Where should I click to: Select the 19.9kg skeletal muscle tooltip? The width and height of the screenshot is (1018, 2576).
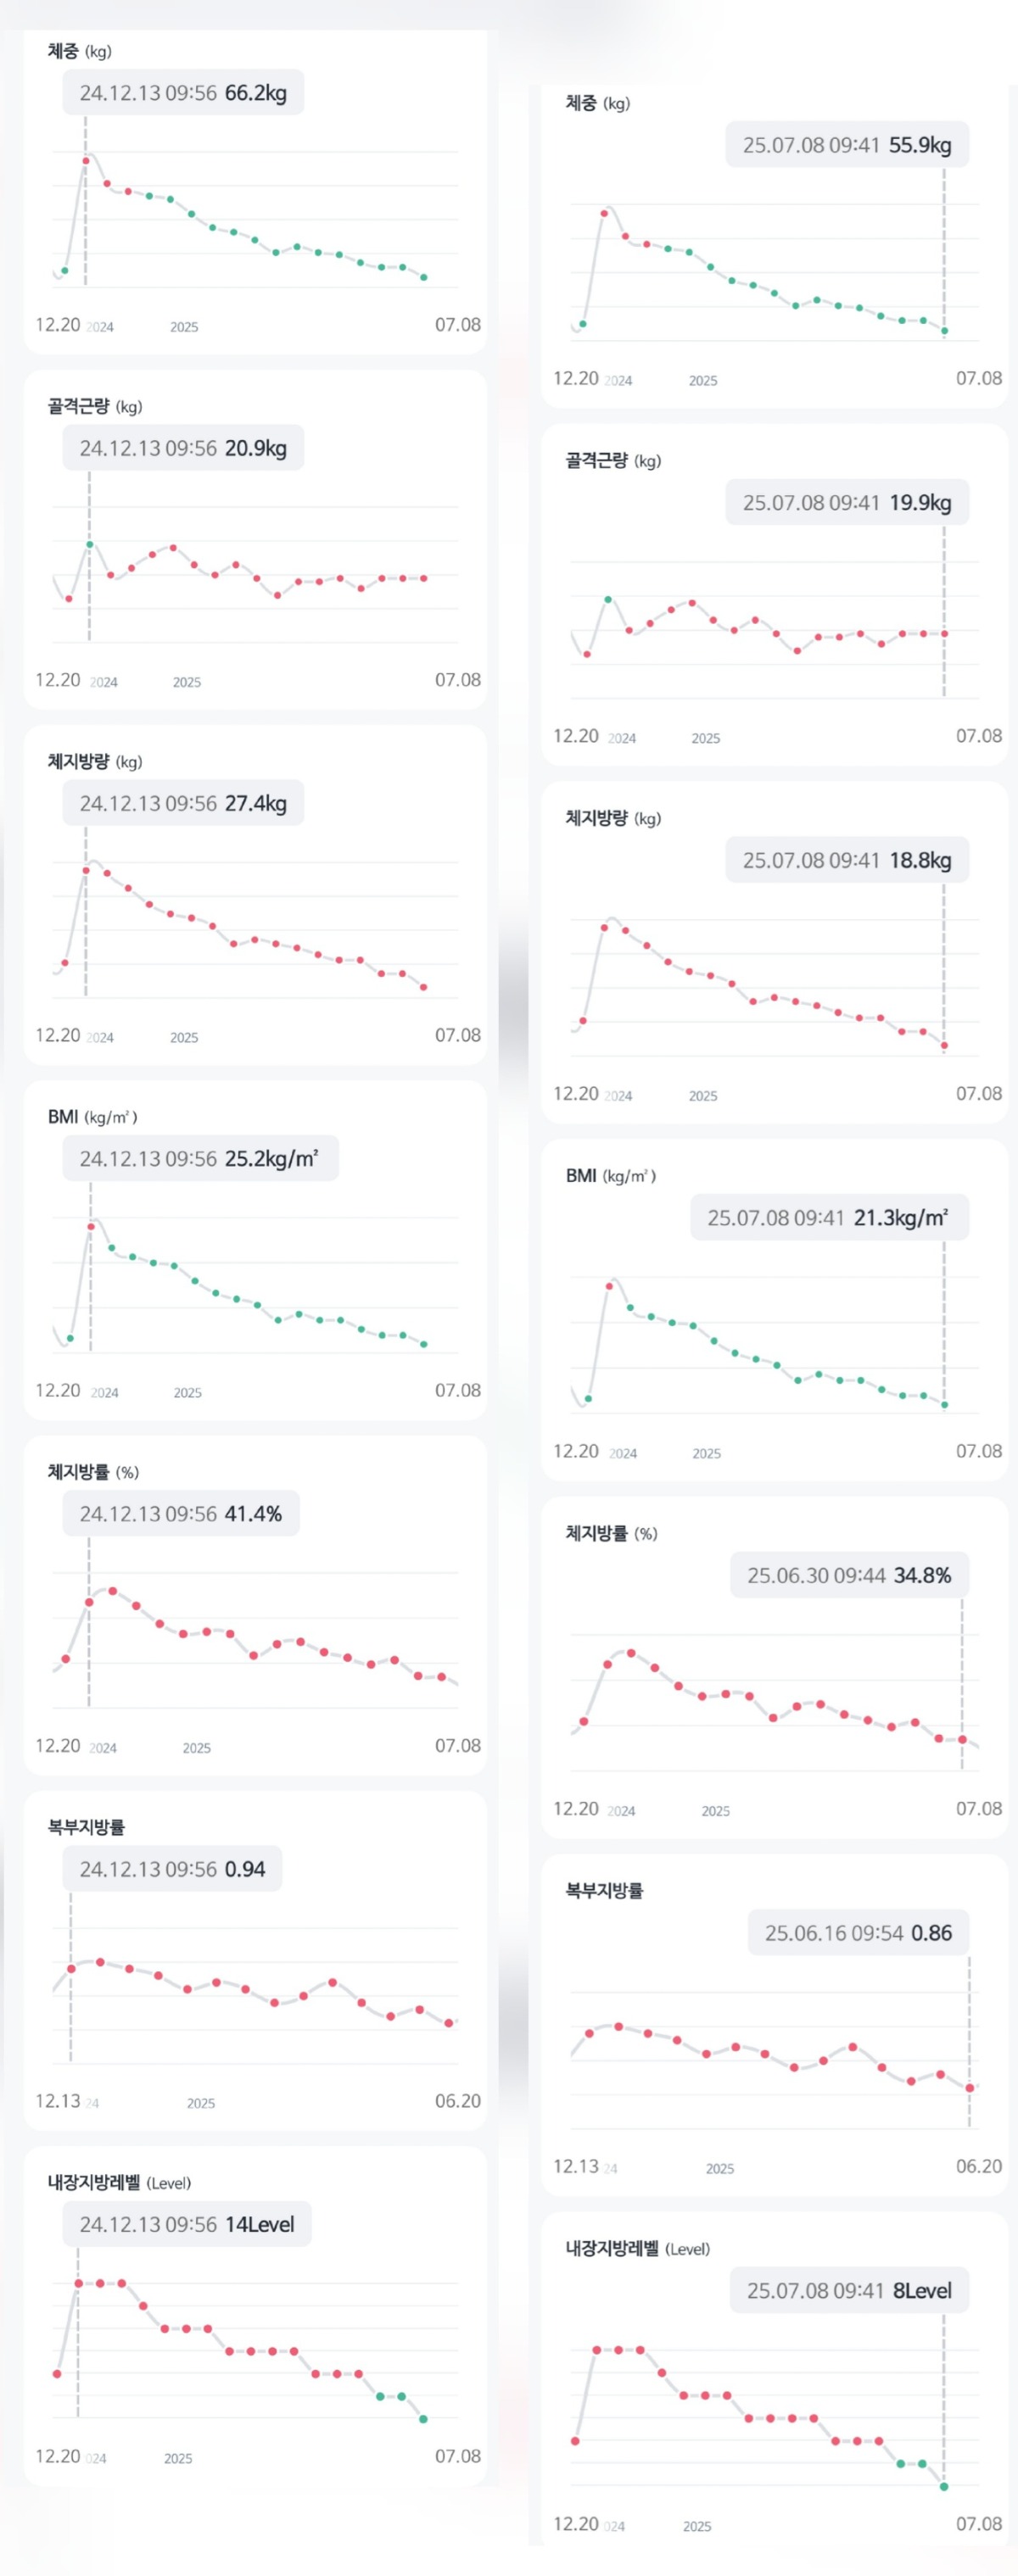[x=846, y=502]
